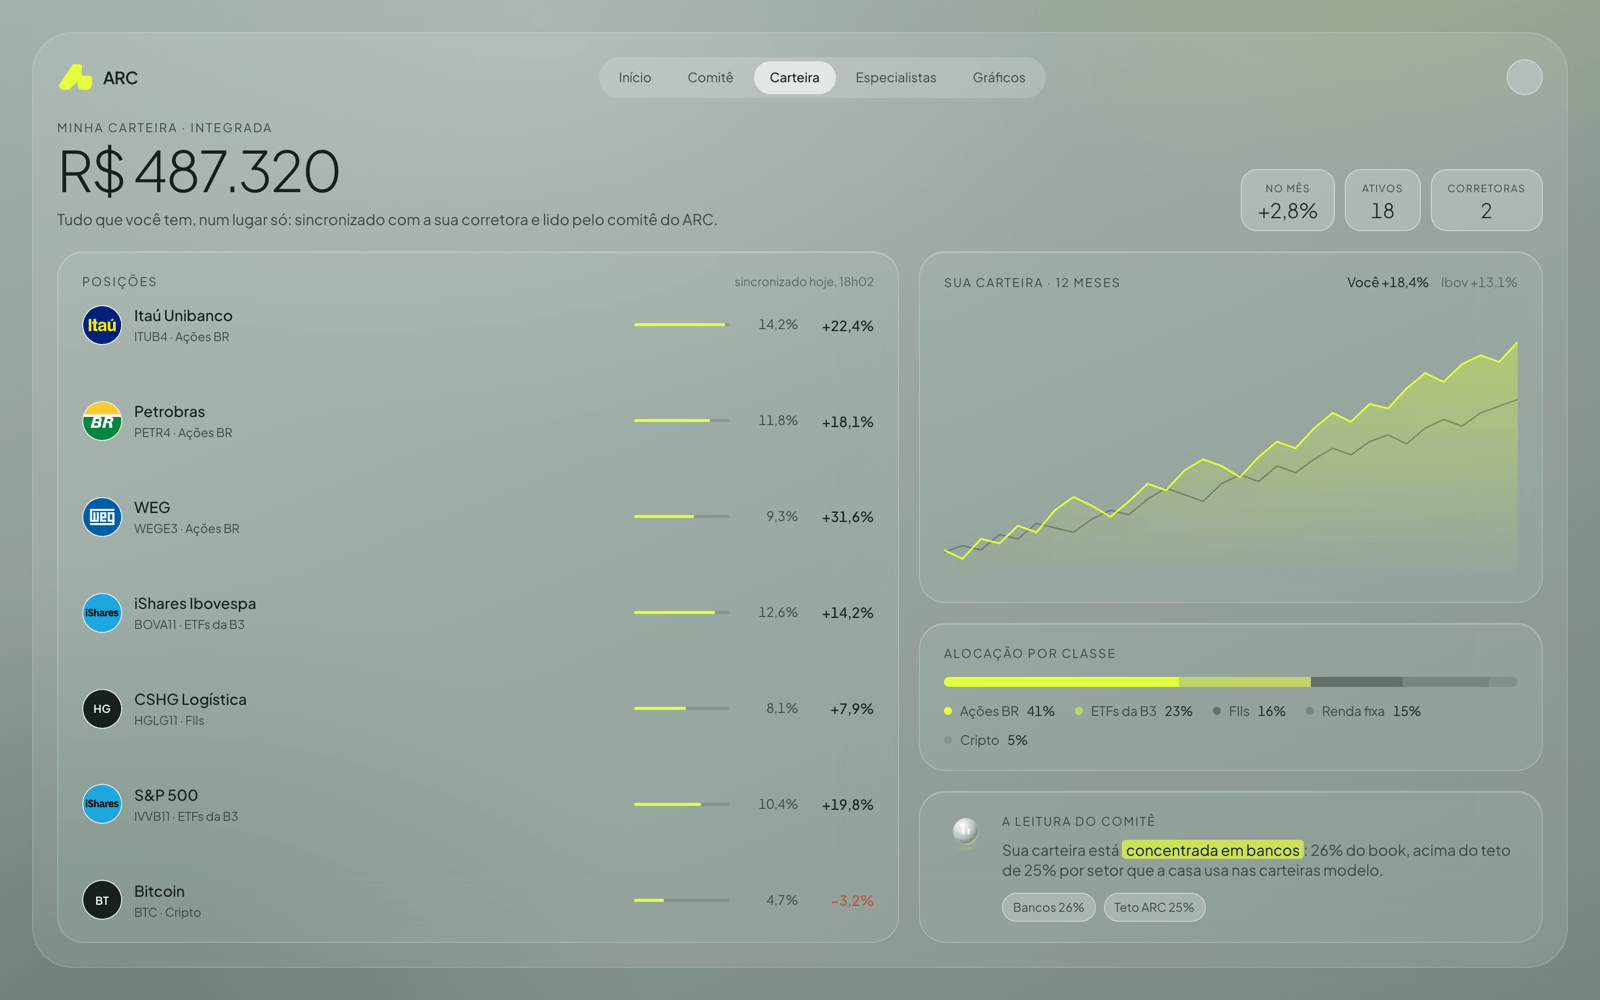Click the R$ 487.320 portfolio total

click(x=199, y=171)
